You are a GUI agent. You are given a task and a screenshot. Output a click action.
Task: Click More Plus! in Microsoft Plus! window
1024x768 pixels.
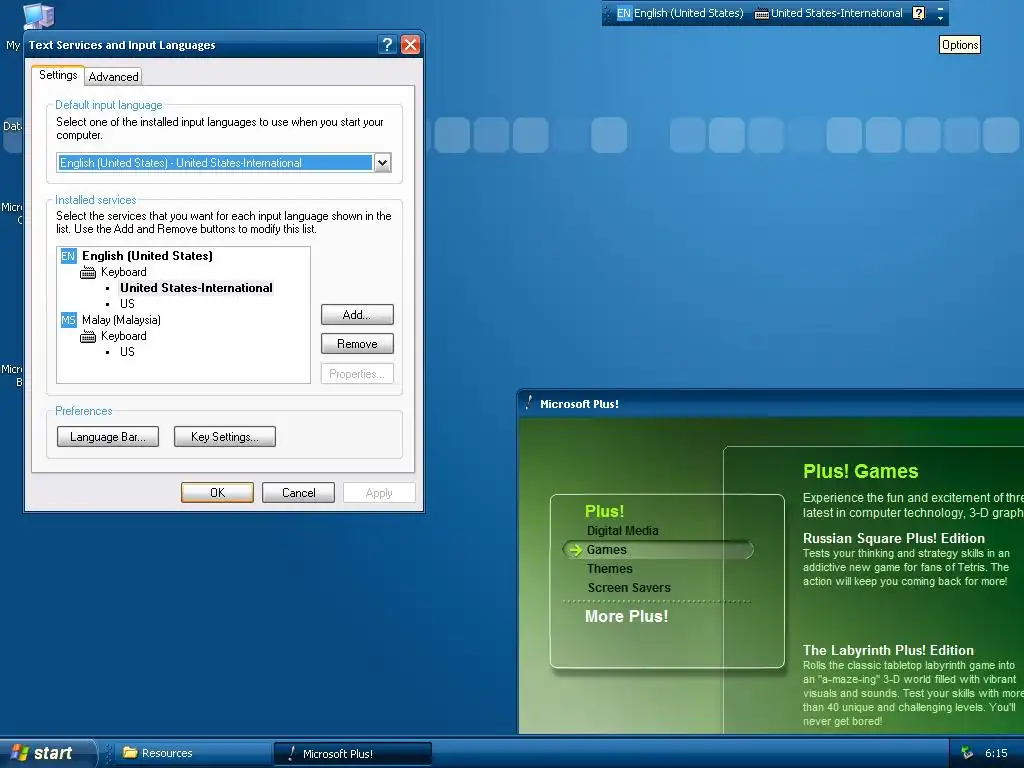[626, 616]
